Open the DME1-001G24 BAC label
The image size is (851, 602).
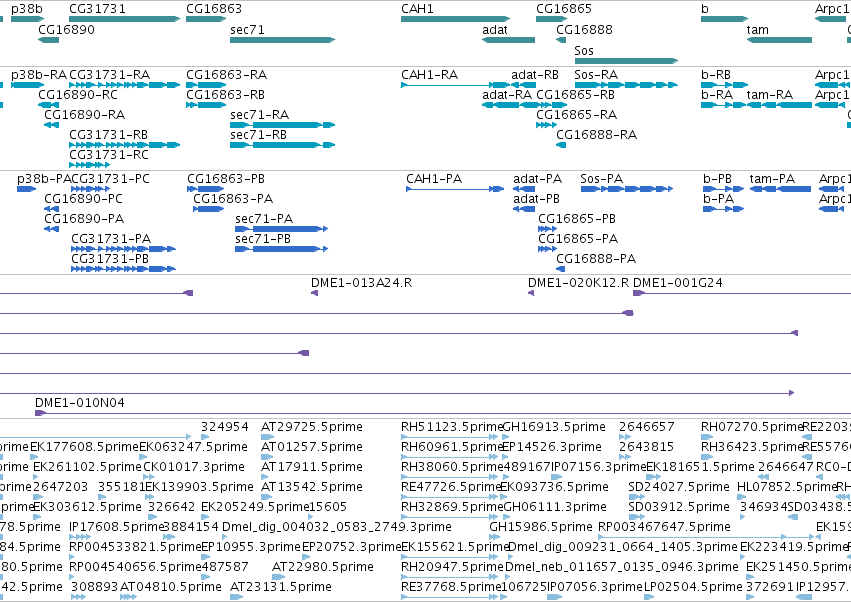tap(678, 283)
